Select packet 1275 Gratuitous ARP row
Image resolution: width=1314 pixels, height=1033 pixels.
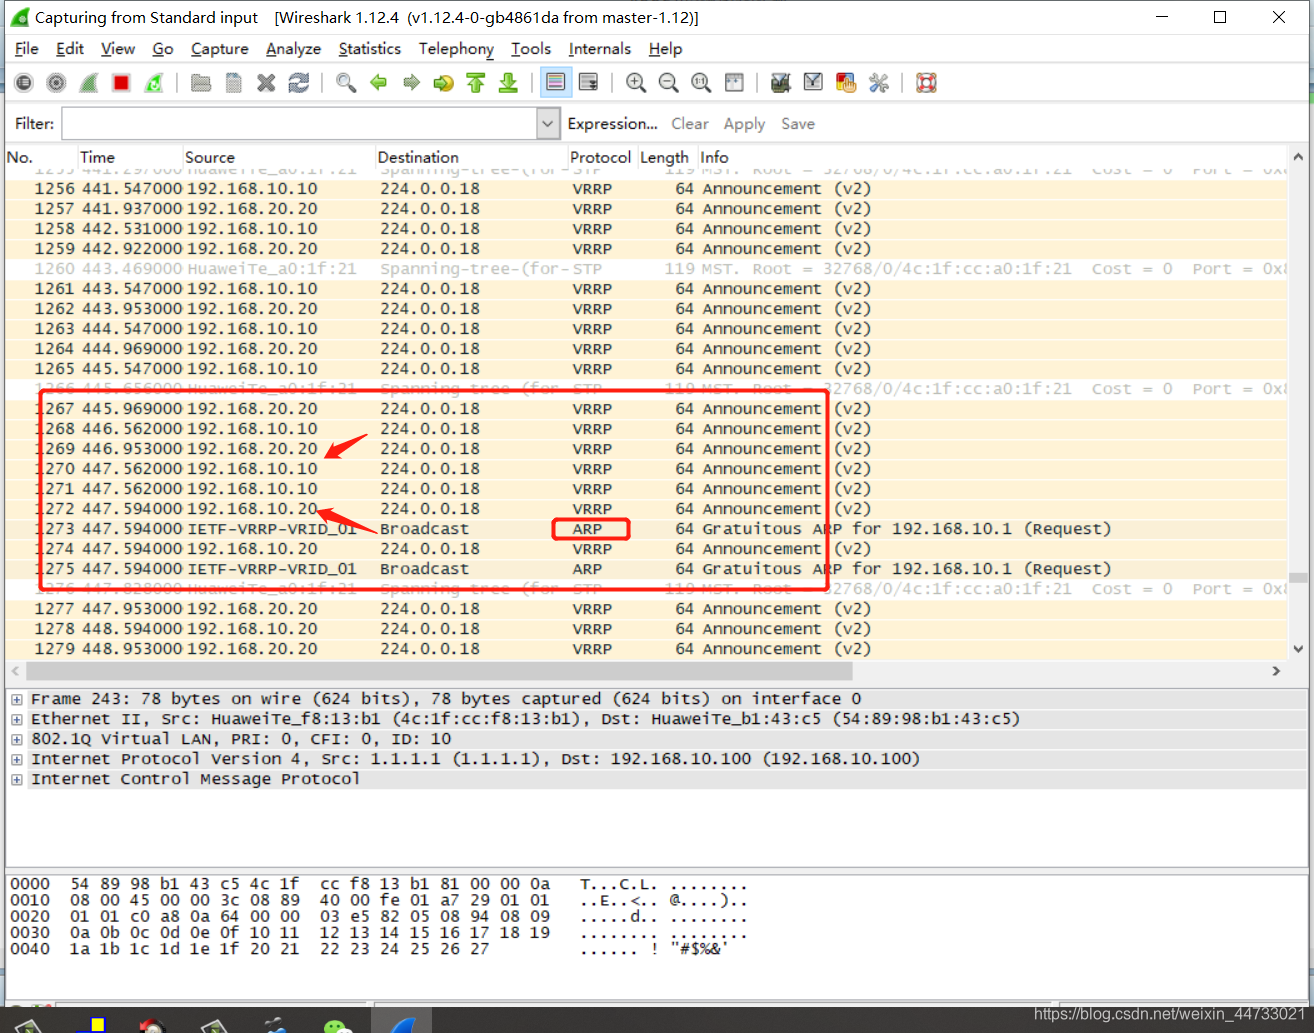tap(646, 569)
